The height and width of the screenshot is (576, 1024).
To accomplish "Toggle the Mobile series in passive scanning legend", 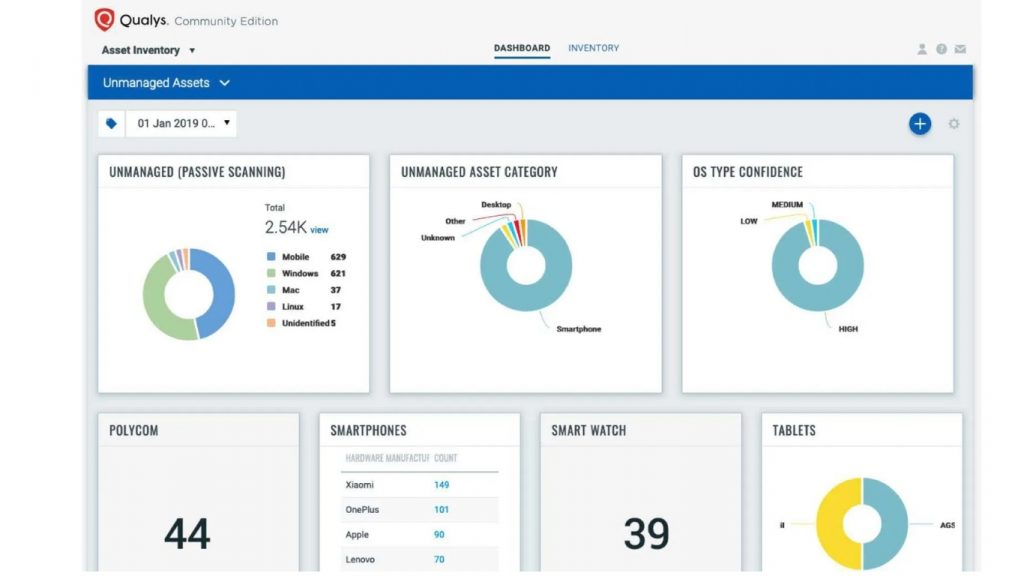I will 298,256.
